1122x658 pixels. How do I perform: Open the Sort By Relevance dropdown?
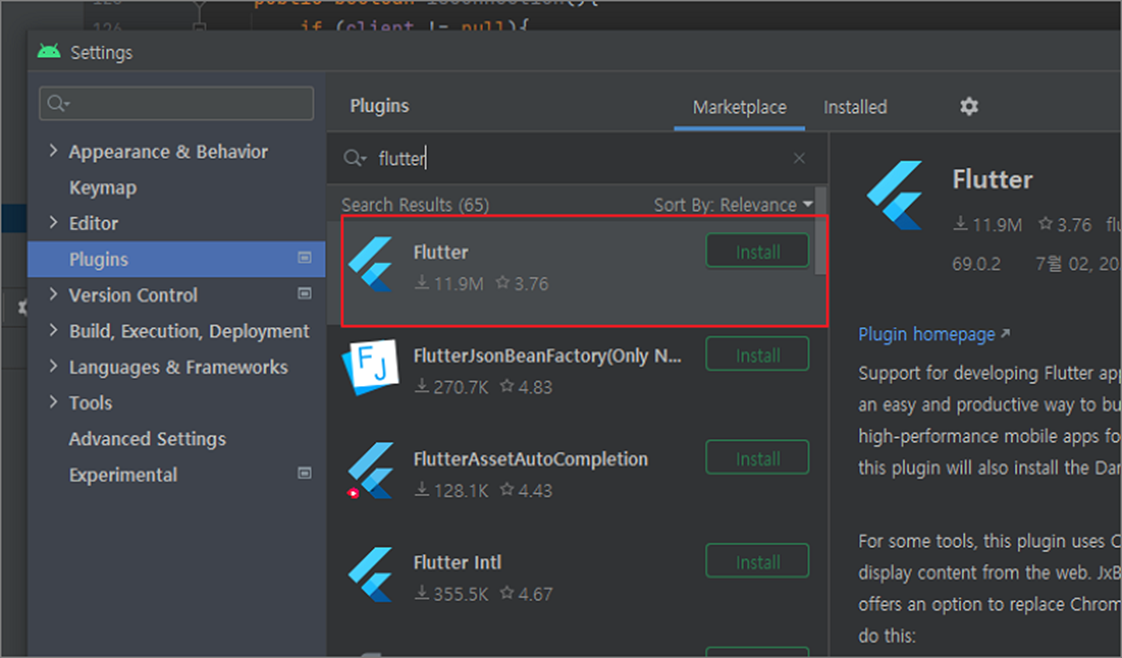pos(733,205)
